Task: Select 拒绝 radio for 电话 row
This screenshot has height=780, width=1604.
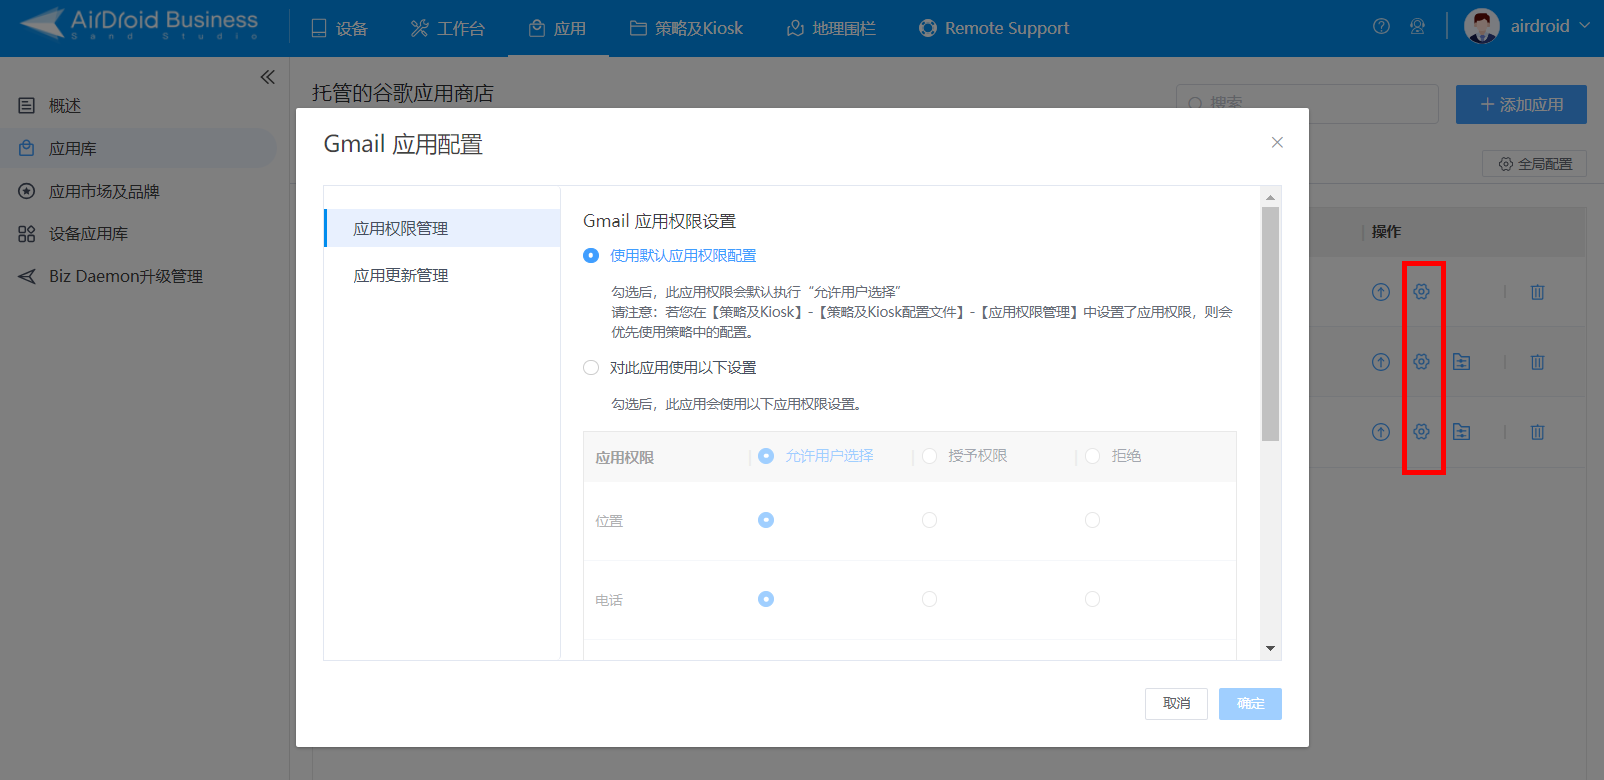Action: [x=1093, y=599]
